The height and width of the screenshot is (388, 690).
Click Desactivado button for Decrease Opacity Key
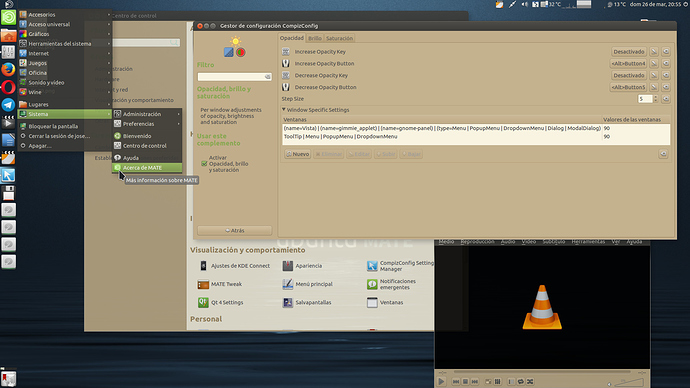click(629, 75)
